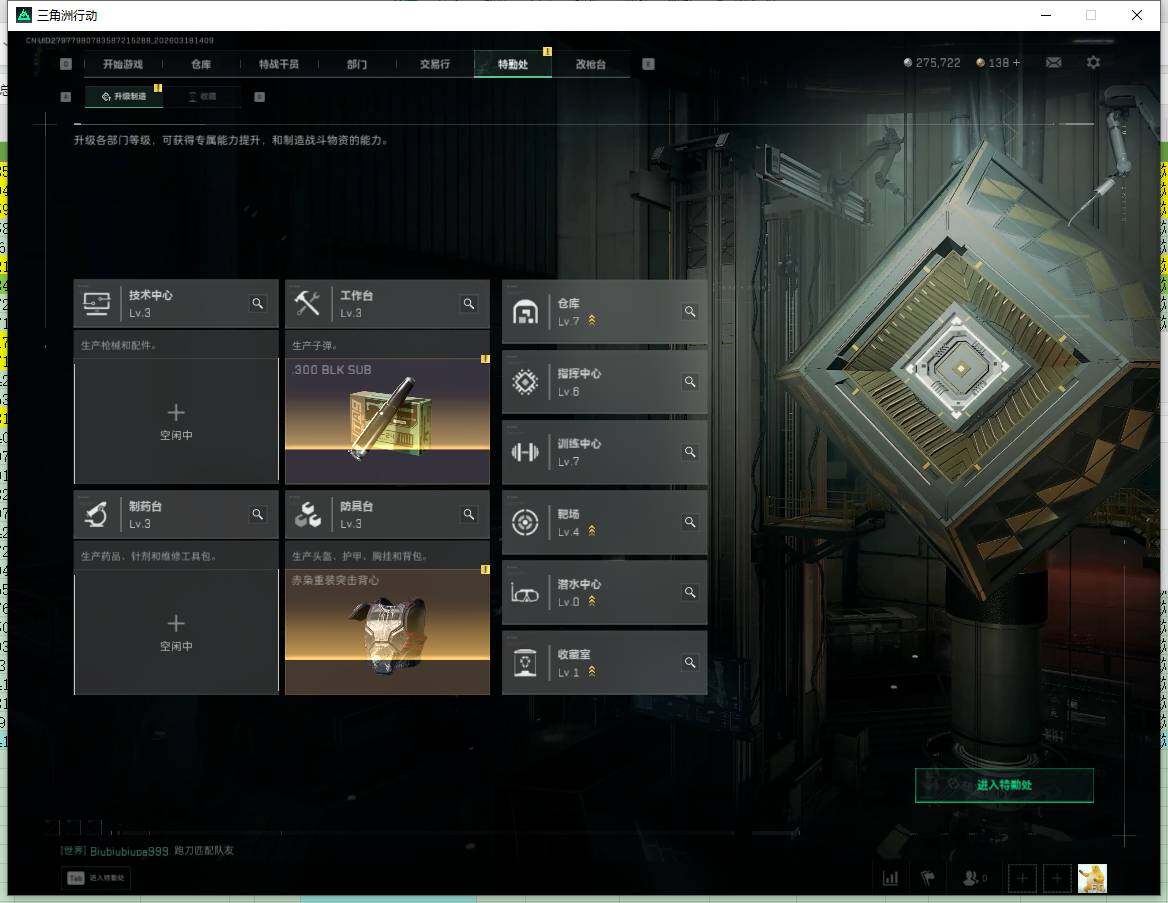This screenshot has width=1168, height=903.
Task: Click the 训练中心 dumbbell icon
Action: [525, 452]
